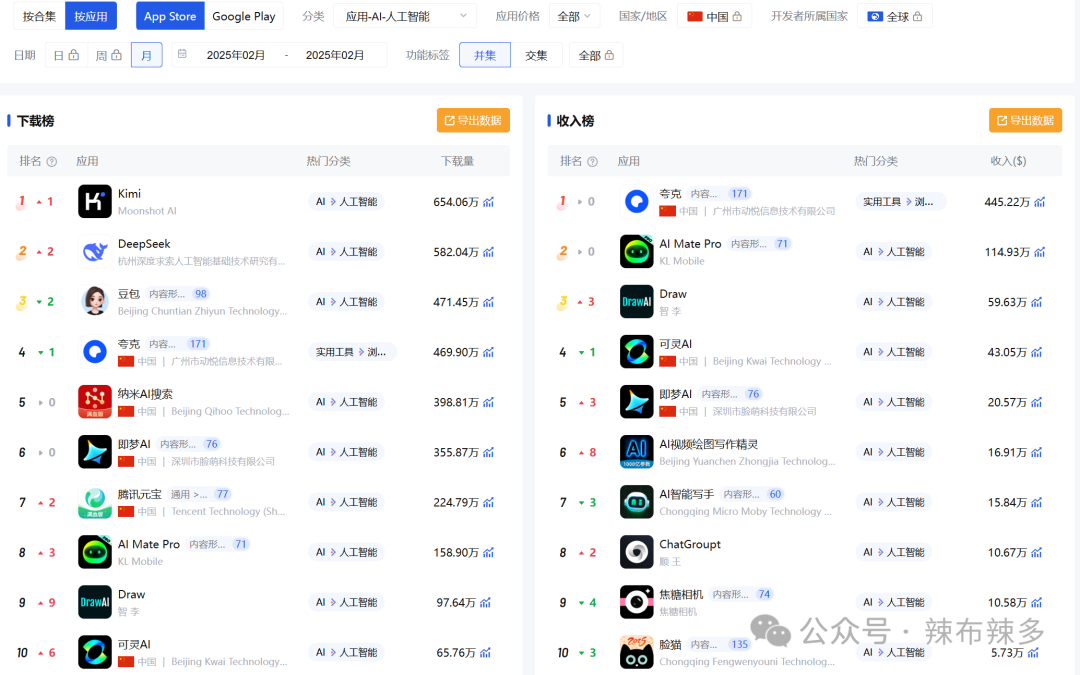
Task: Open the trend chart icon beside Kimi's downloads
Action: pos(487,201)
